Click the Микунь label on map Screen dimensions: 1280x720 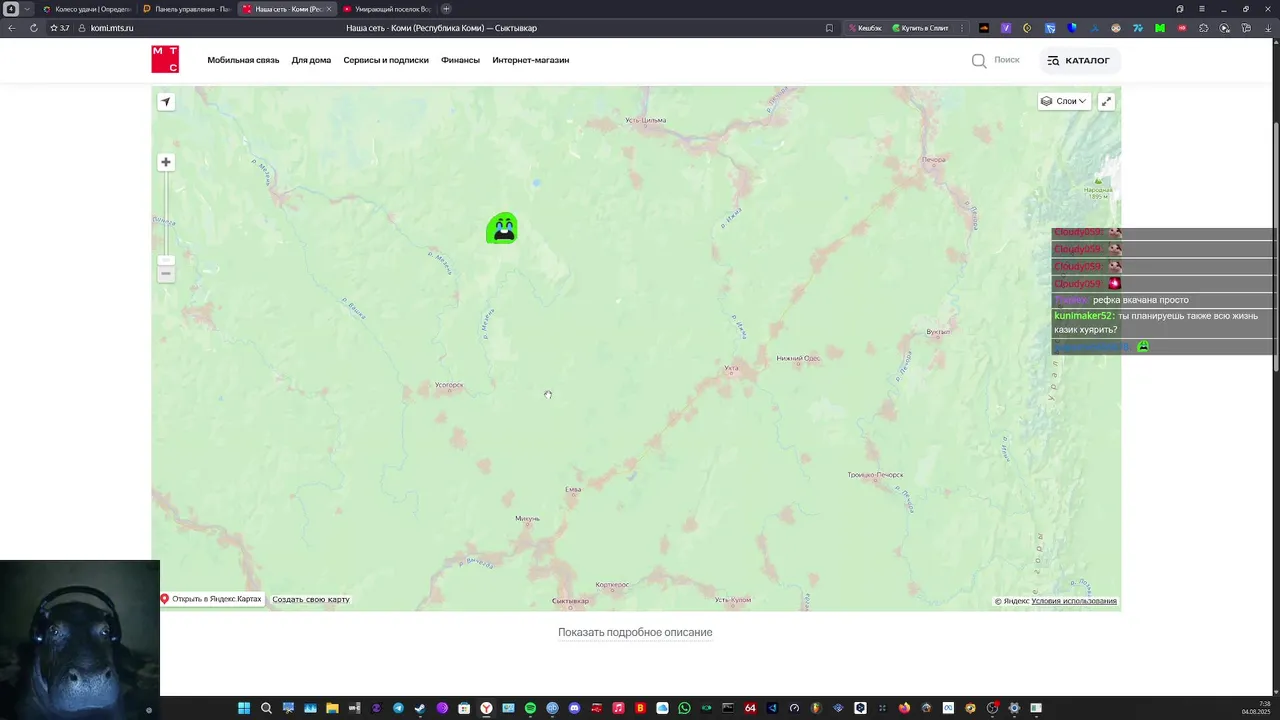click(x=527, y=518)
